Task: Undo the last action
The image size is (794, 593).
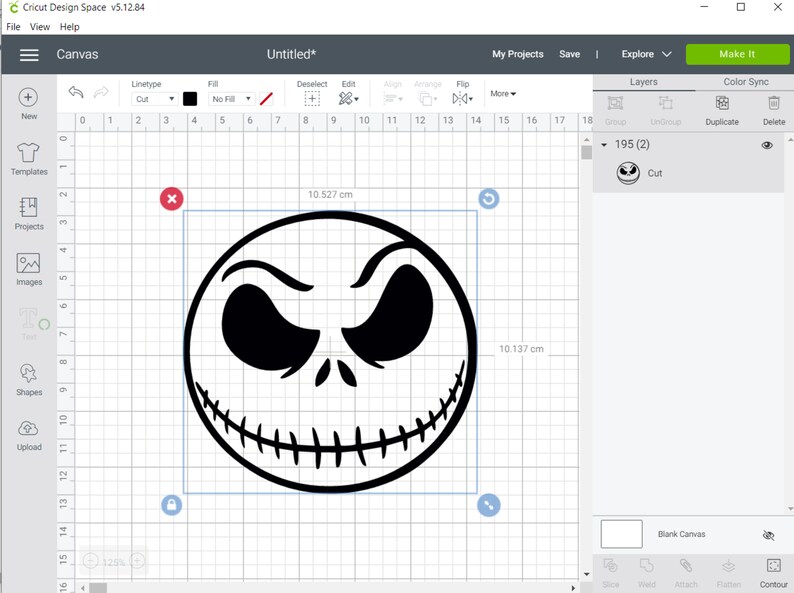Action: (76, 93)
